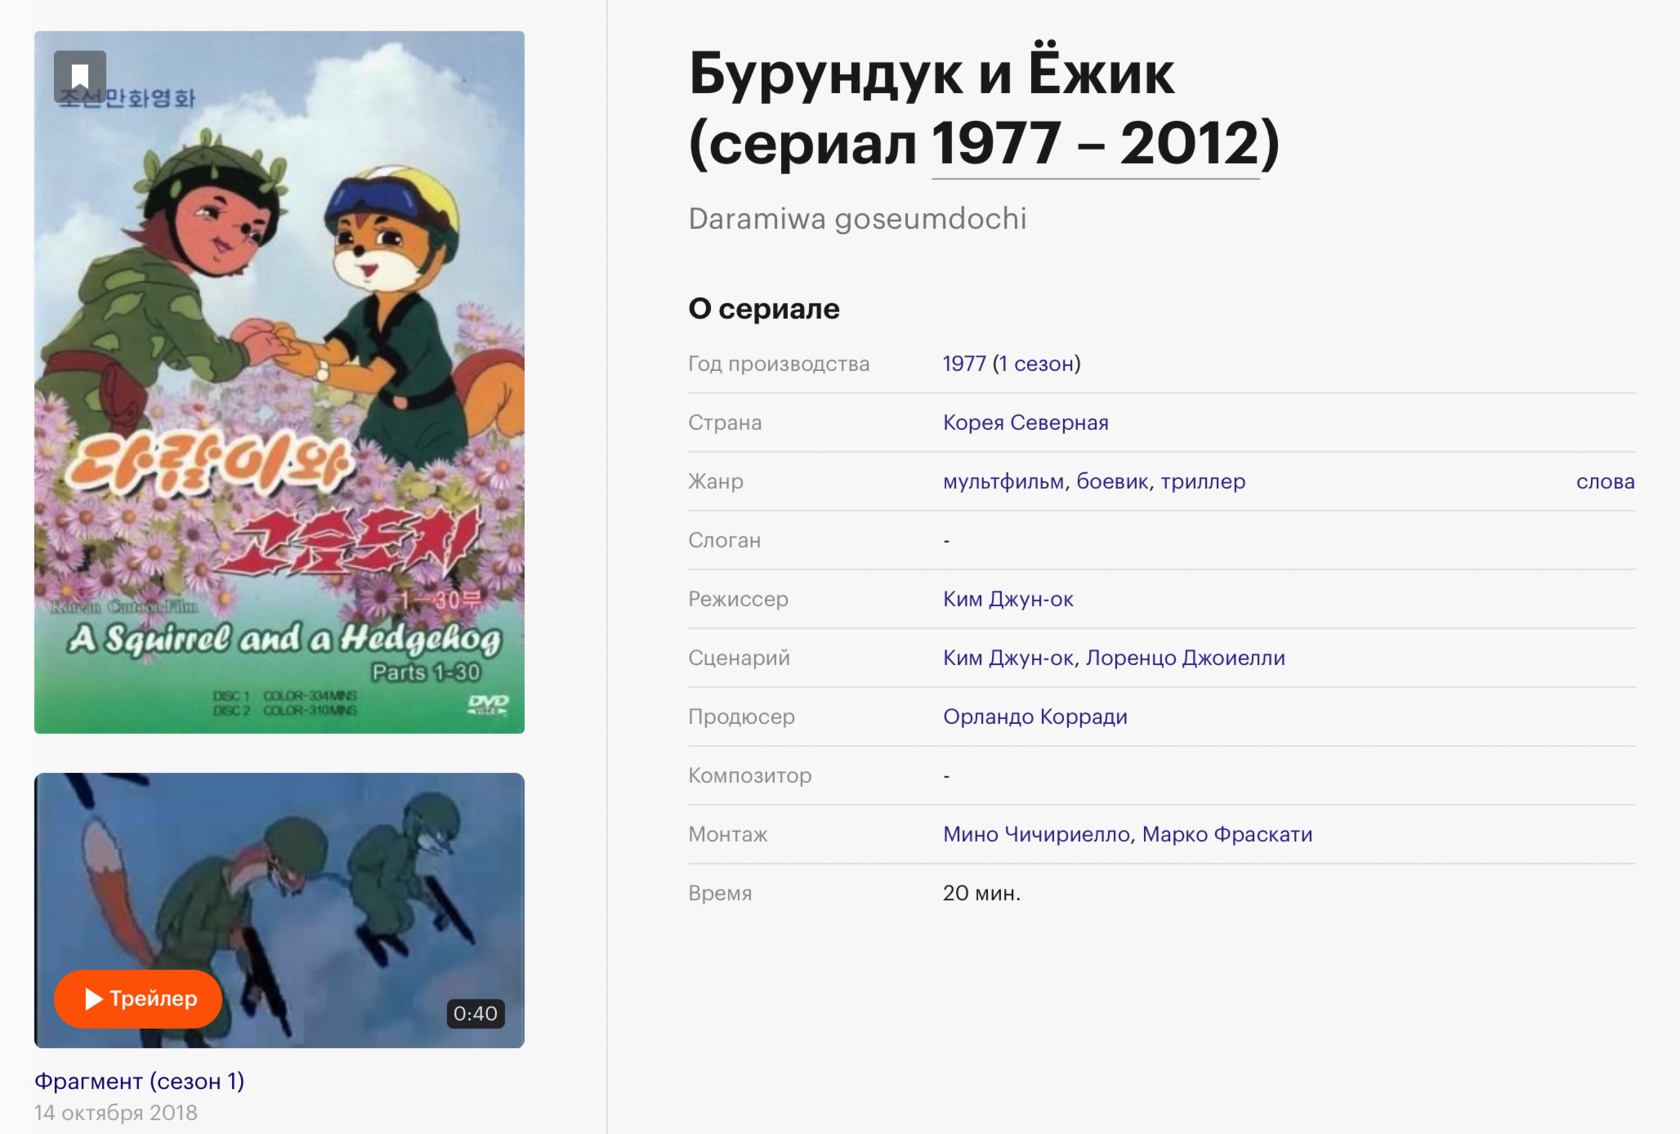Image resolution: width=1680 pixels, height=1134 pixels.
Task: Open producer Орландо Корради's page
Action: 1035,717
